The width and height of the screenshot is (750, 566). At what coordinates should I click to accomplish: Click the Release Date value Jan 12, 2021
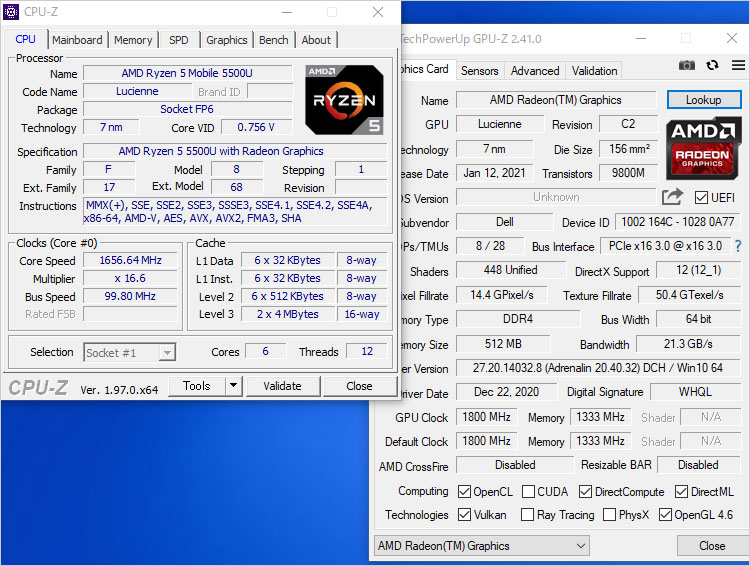(x=495, y=173)
